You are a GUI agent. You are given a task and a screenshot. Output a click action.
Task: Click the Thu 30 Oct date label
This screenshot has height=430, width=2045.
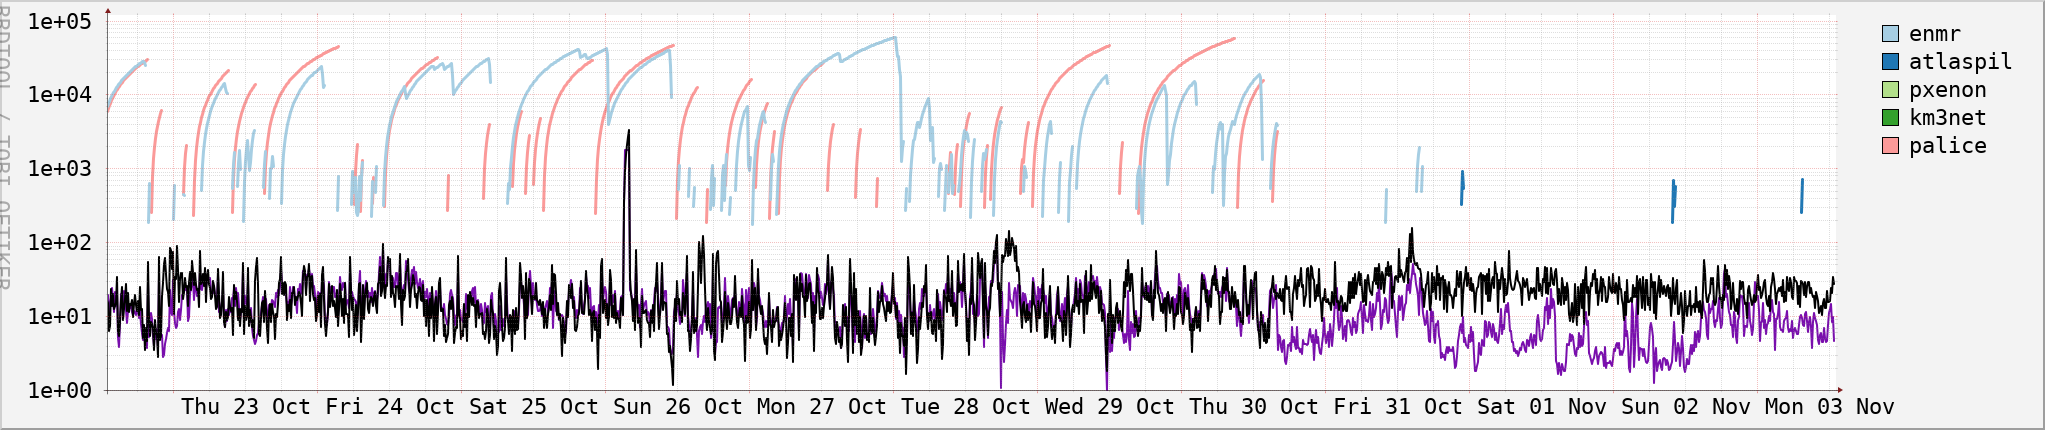[x=1254, y=407]
